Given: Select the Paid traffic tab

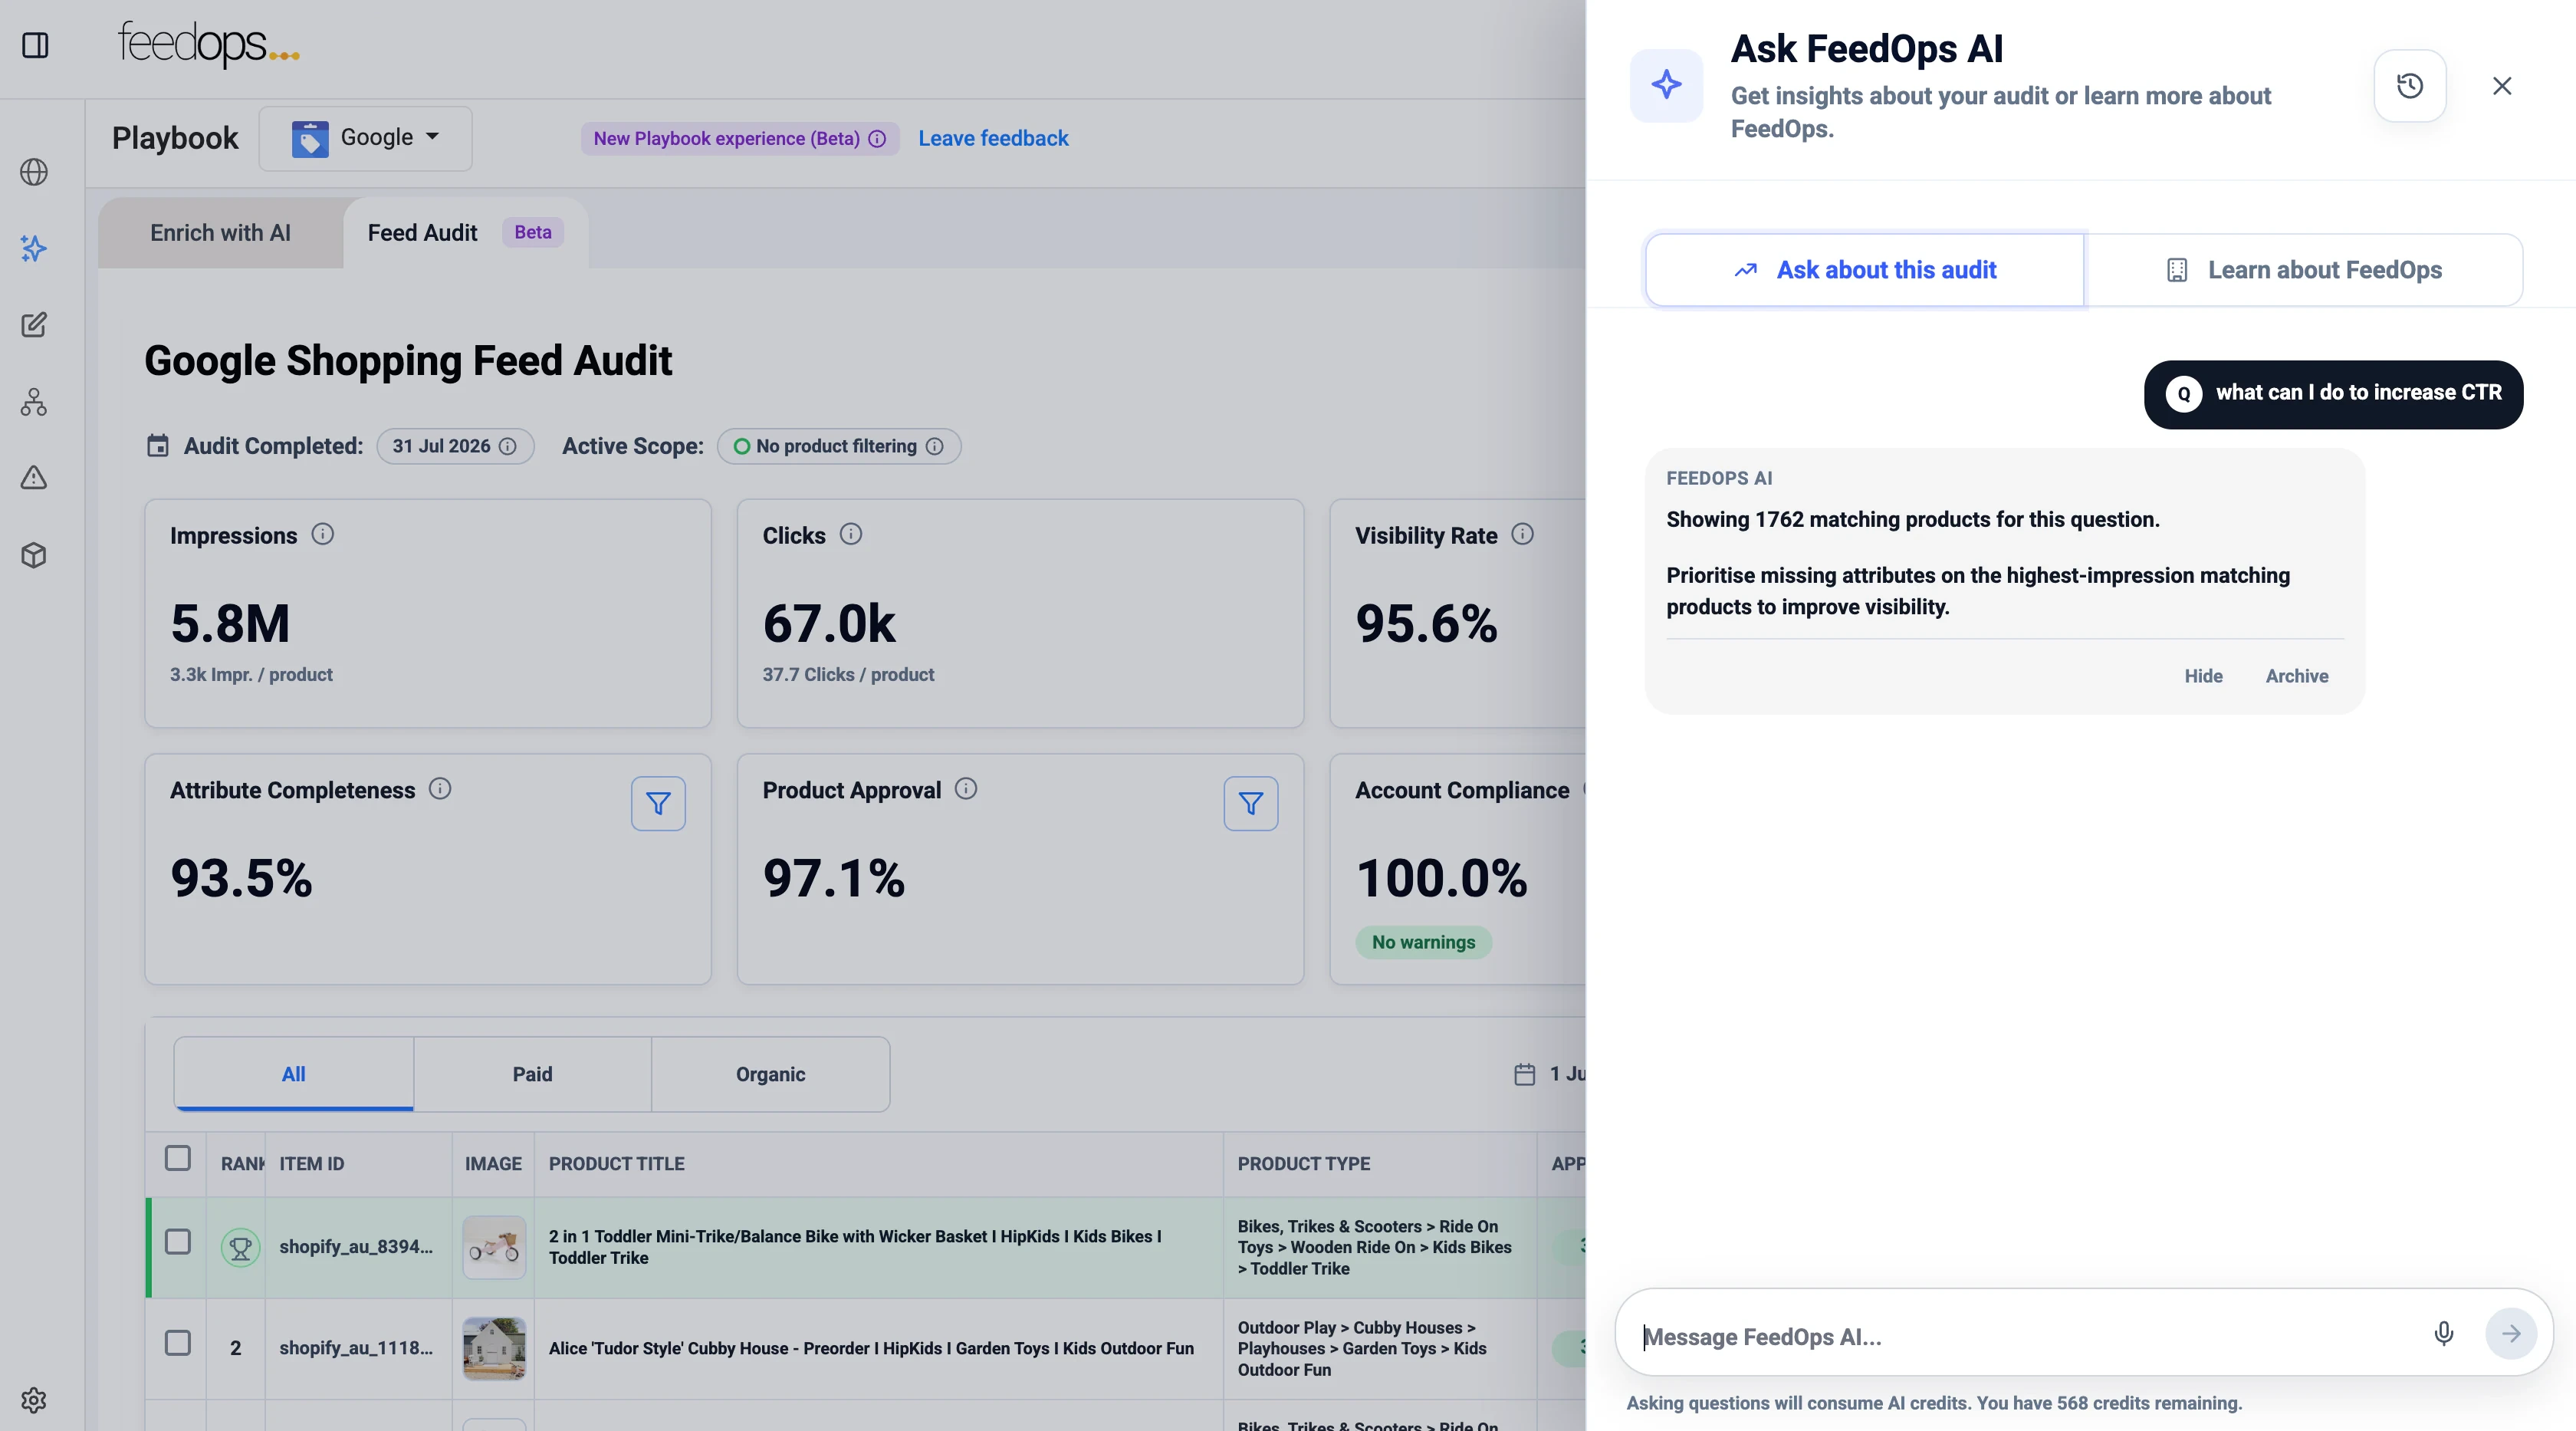Looking at the screenshot, I should click(532, 1074).
